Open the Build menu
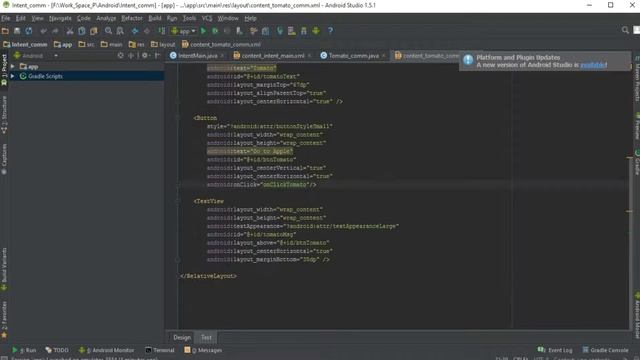The image size is (640, 360). pyautogui.click(x=155, y=18)
